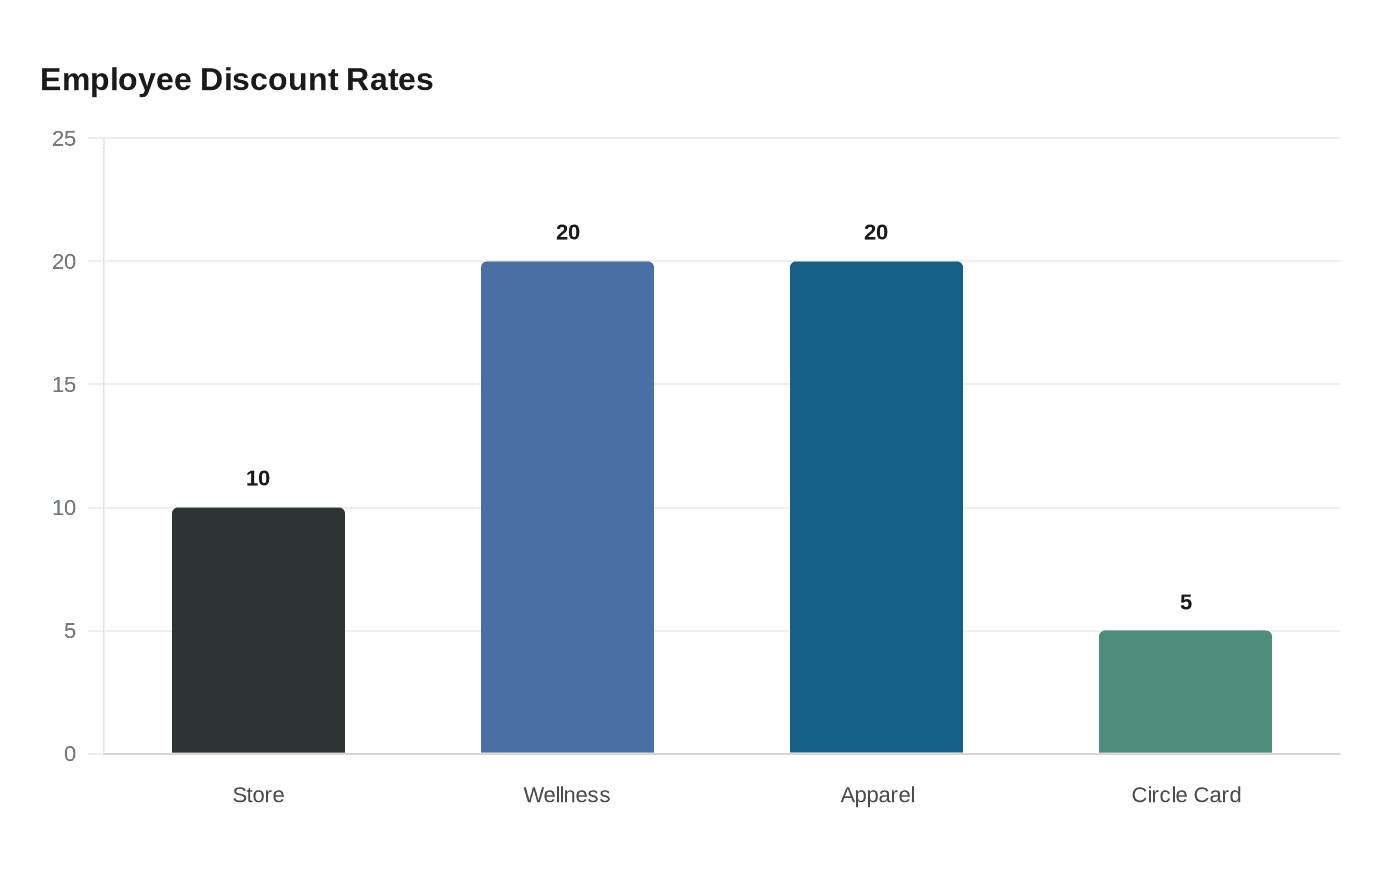This screenshot has height=880, width=1400.
Task: Select the Apparel x-axis category label
Action: coord(877,795)
